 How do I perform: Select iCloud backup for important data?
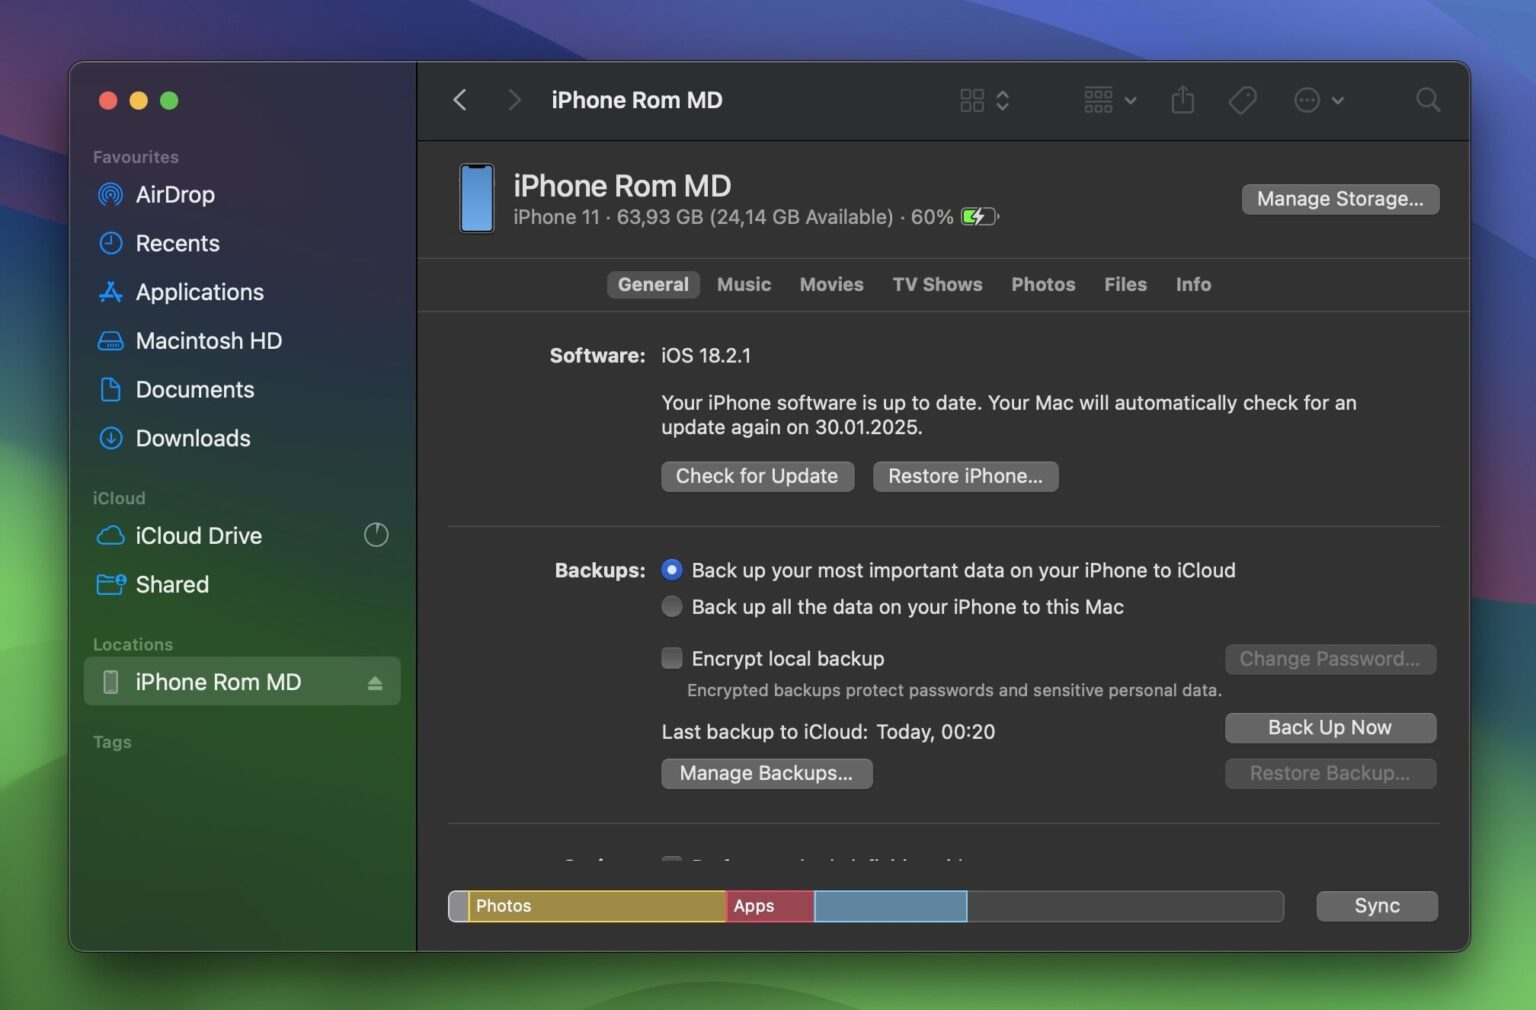coord(671,570)
